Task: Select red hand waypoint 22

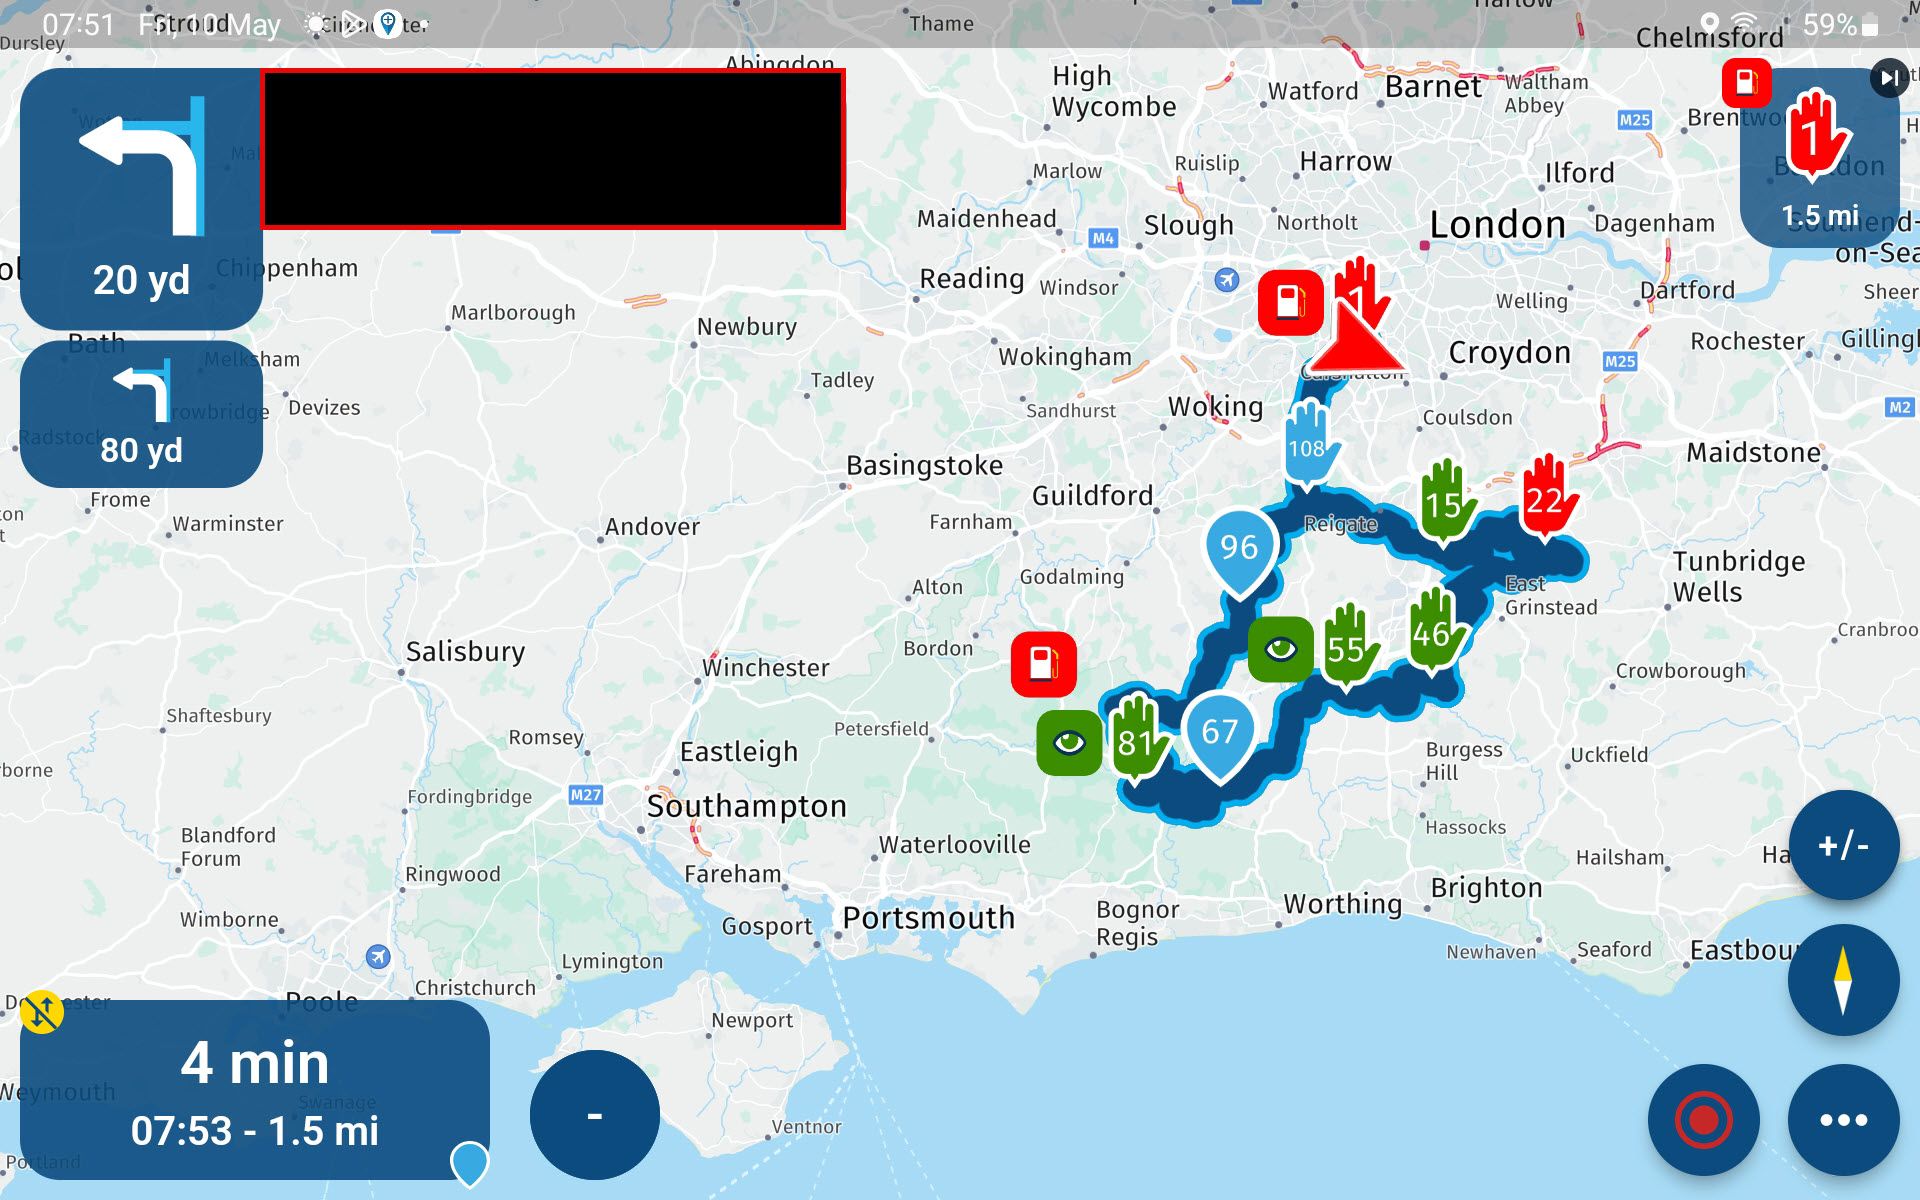Action: (1546, 497)
